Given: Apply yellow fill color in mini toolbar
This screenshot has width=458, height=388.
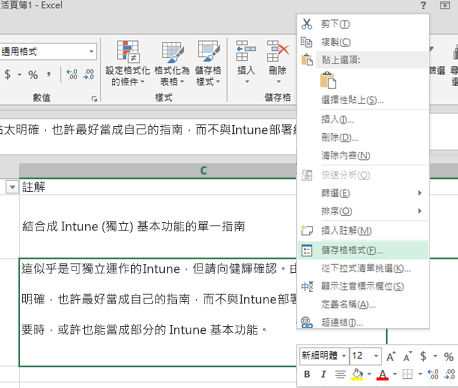Looking at the screenshot, I should tap(357, 374).
